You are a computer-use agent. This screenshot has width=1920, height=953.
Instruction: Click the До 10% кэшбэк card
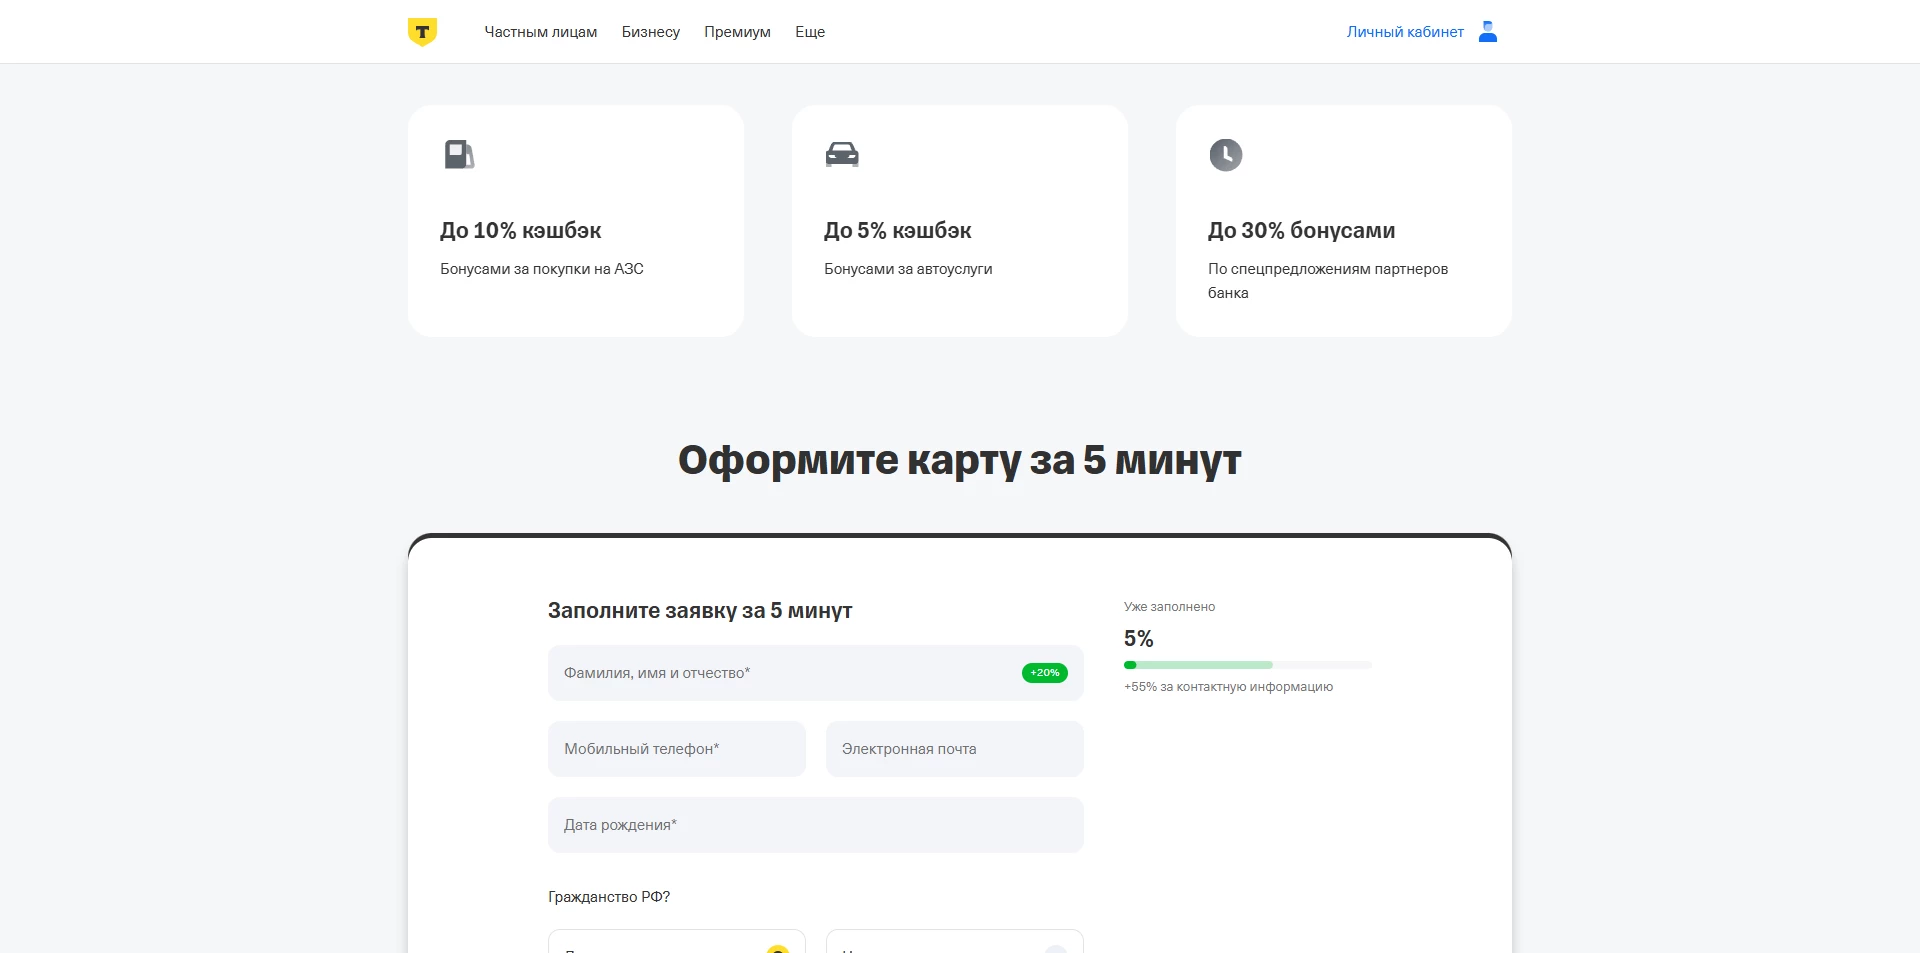pos(575,221)
